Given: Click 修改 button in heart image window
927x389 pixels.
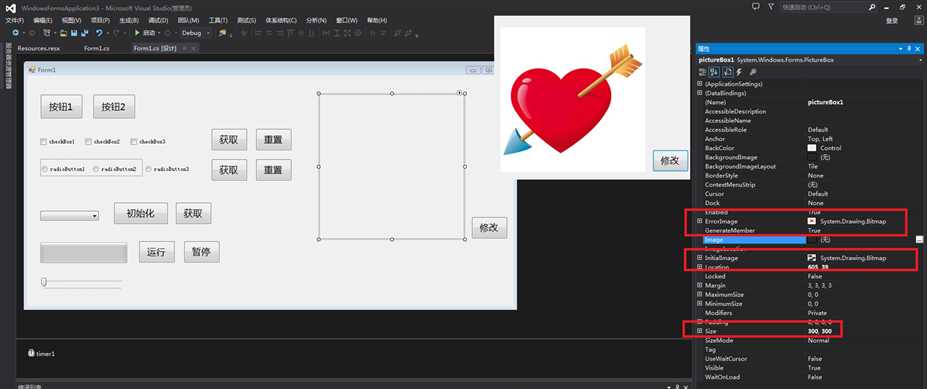Looking at the screenshot, I should click(670, 161).
